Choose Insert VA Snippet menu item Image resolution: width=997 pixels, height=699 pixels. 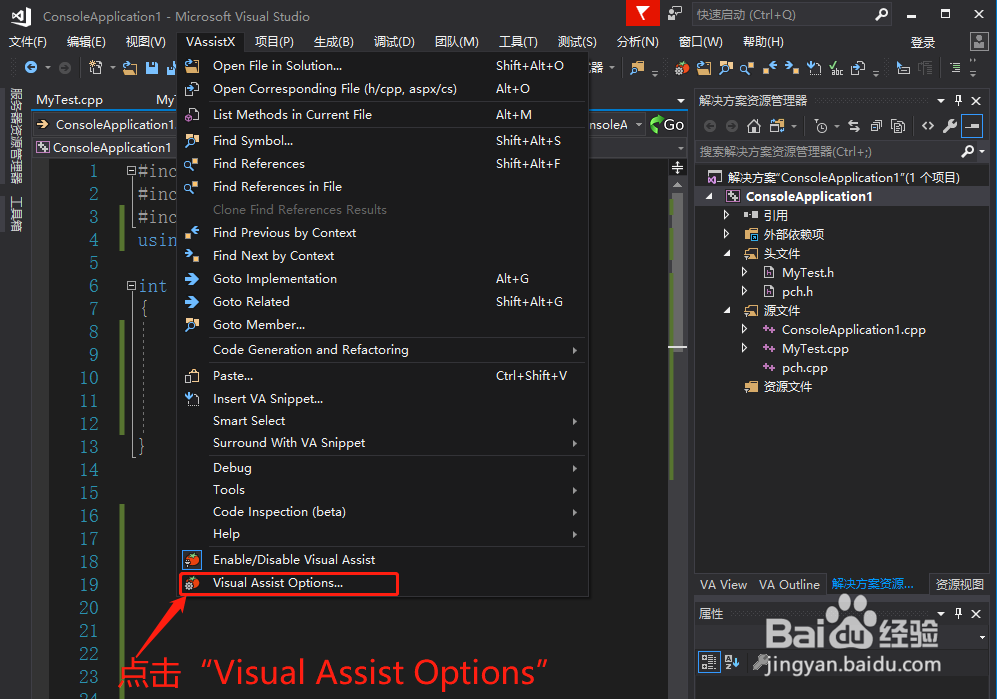point(382,399)
